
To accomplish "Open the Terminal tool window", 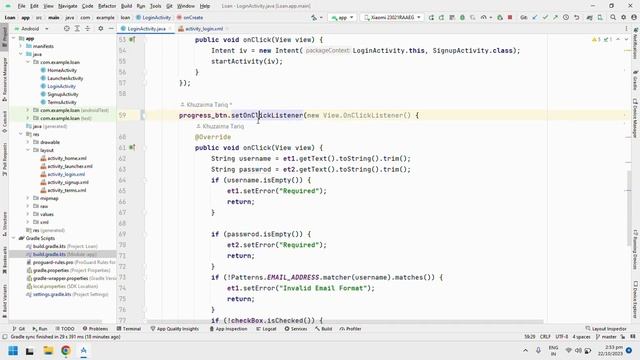I will pos(129,329).
